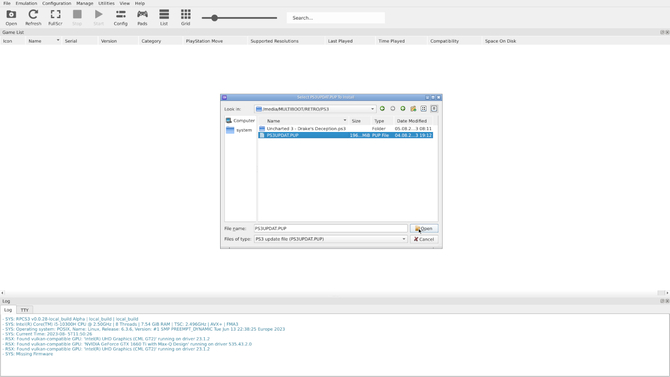Viewport: 670px width, 377px height.
Task: Open the Emulation menu
Action: (26, 3)
